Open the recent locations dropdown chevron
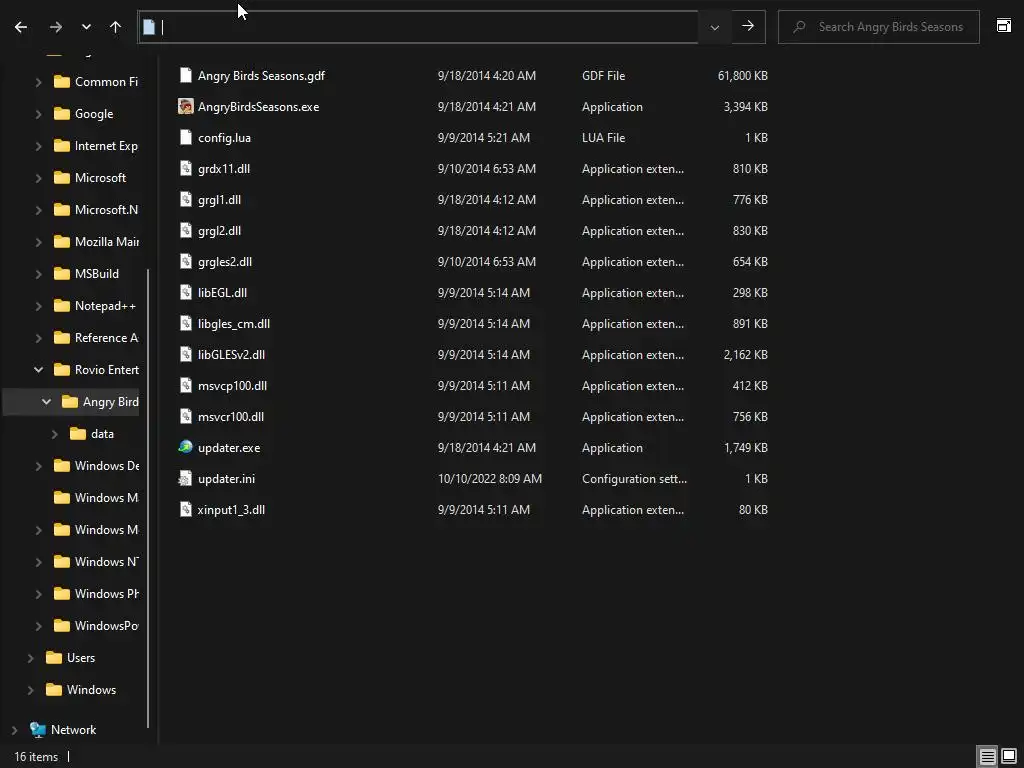 click(86, 27)
